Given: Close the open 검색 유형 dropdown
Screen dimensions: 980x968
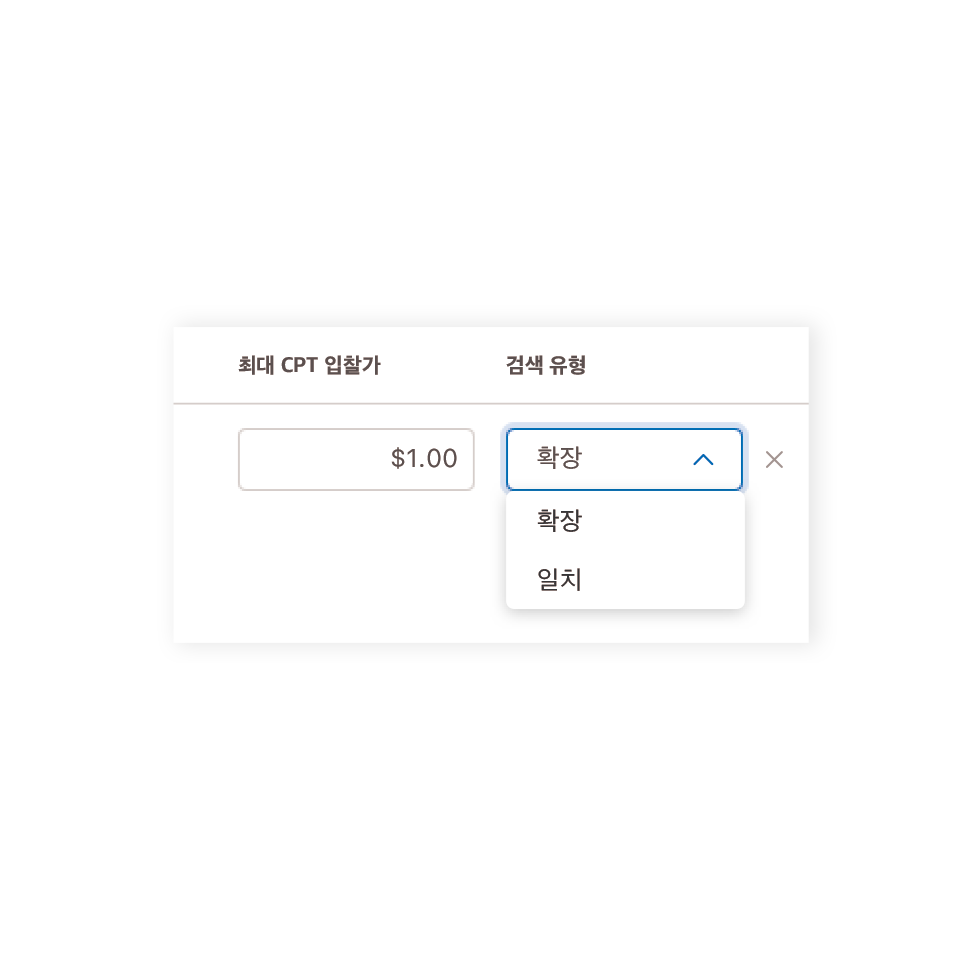Looking at the screenshot, I should tap(703, 460).
